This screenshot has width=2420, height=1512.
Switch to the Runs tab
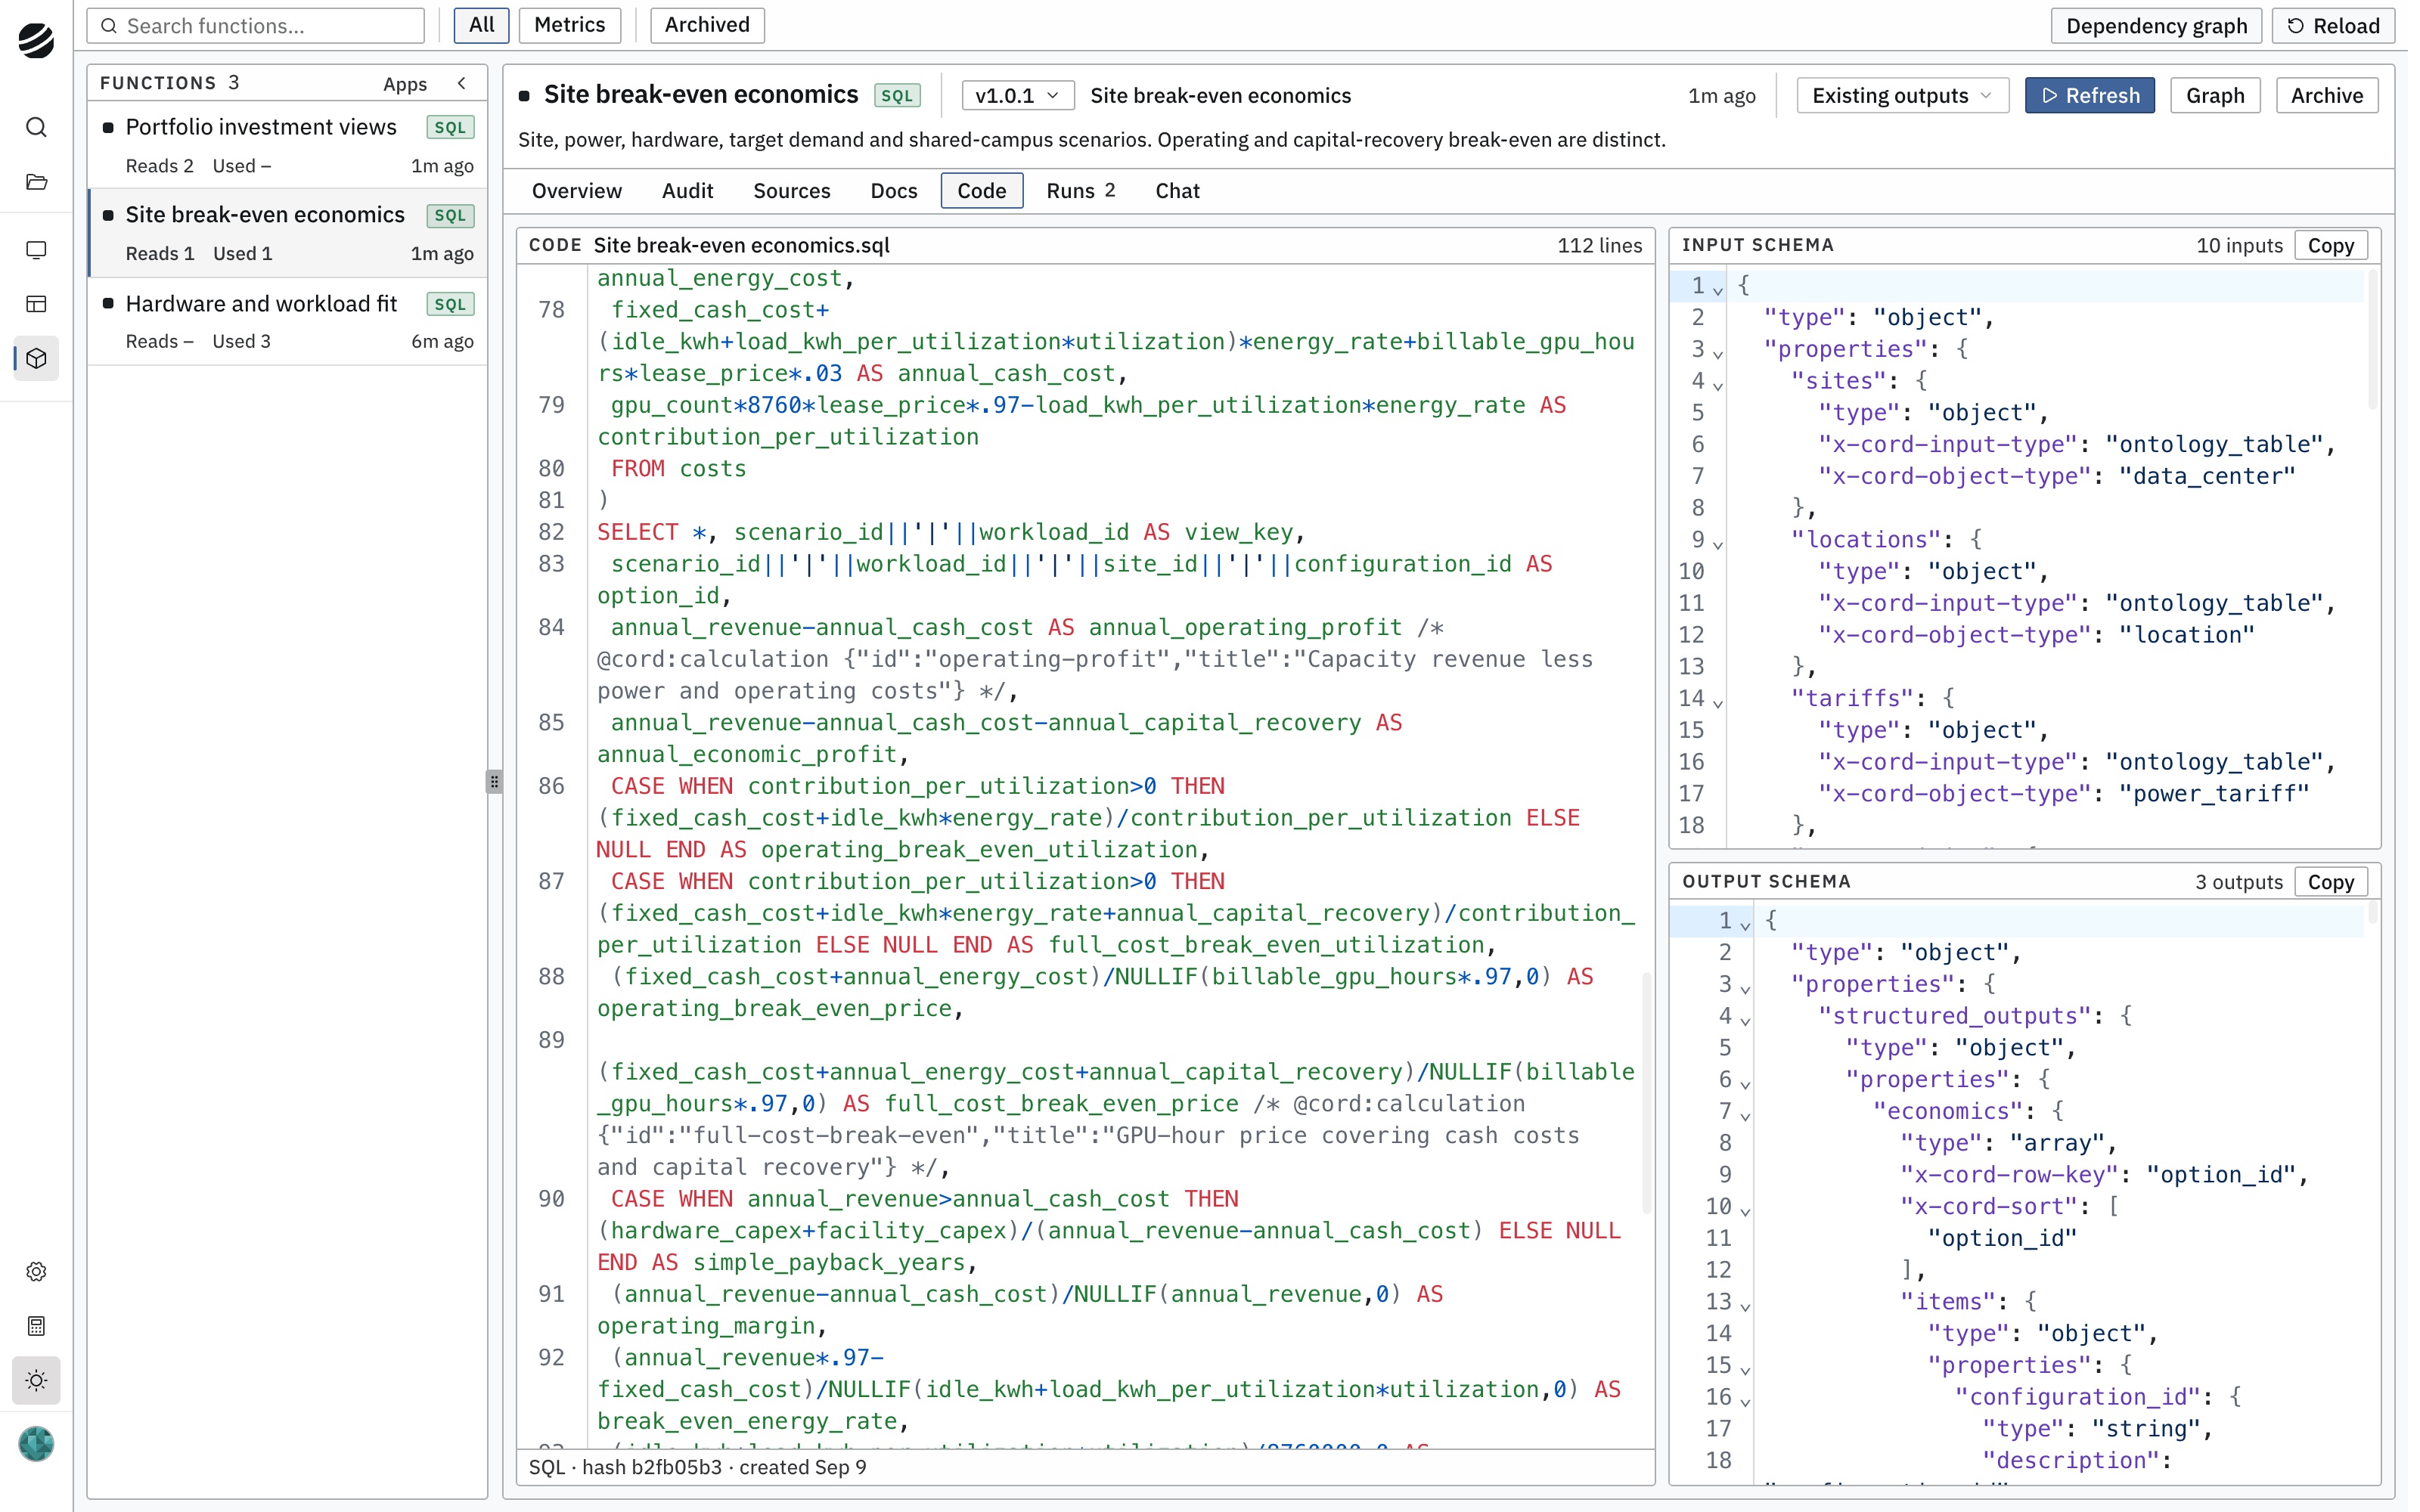(1080, 191)
